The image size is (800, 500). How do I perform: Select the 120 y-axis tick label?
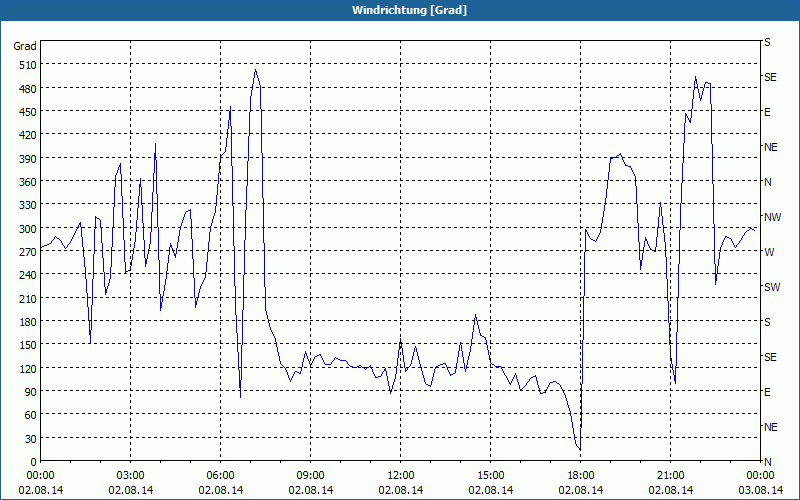click(x=28, y=368)
